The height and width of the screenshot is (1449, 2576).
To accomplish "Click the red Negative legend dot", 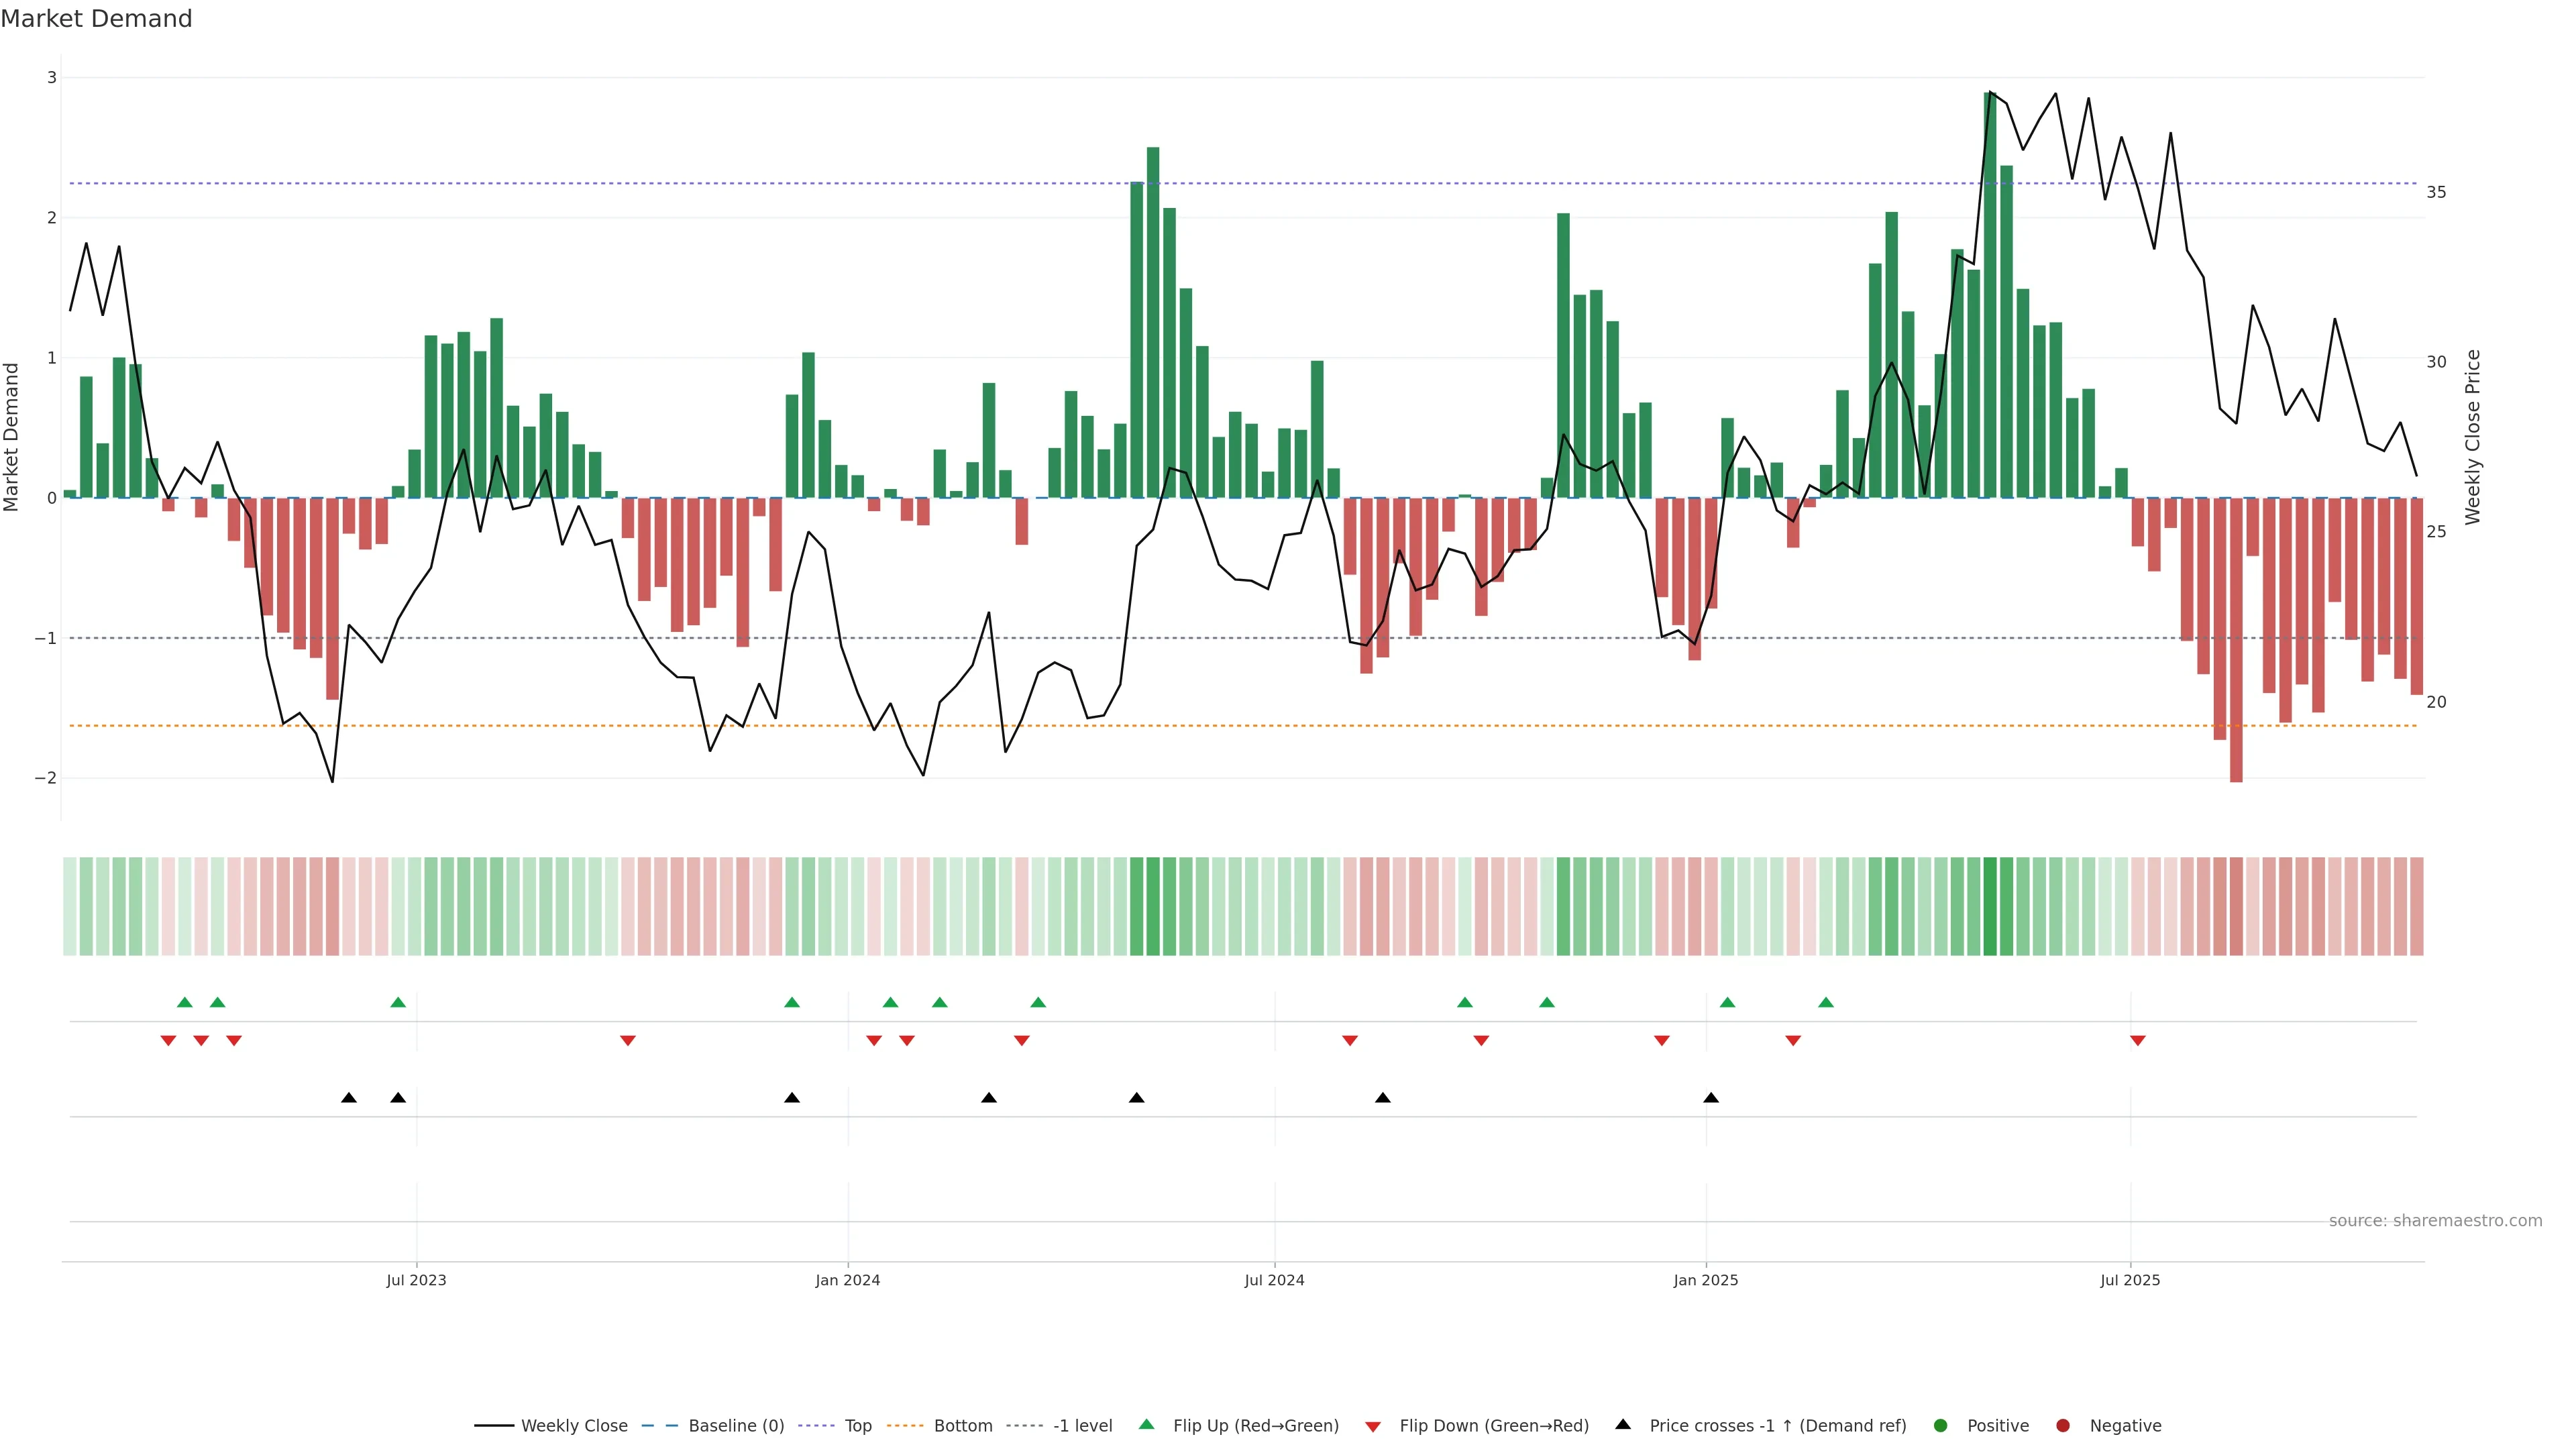I will pyautogui.click(x=2063, y=1426).
